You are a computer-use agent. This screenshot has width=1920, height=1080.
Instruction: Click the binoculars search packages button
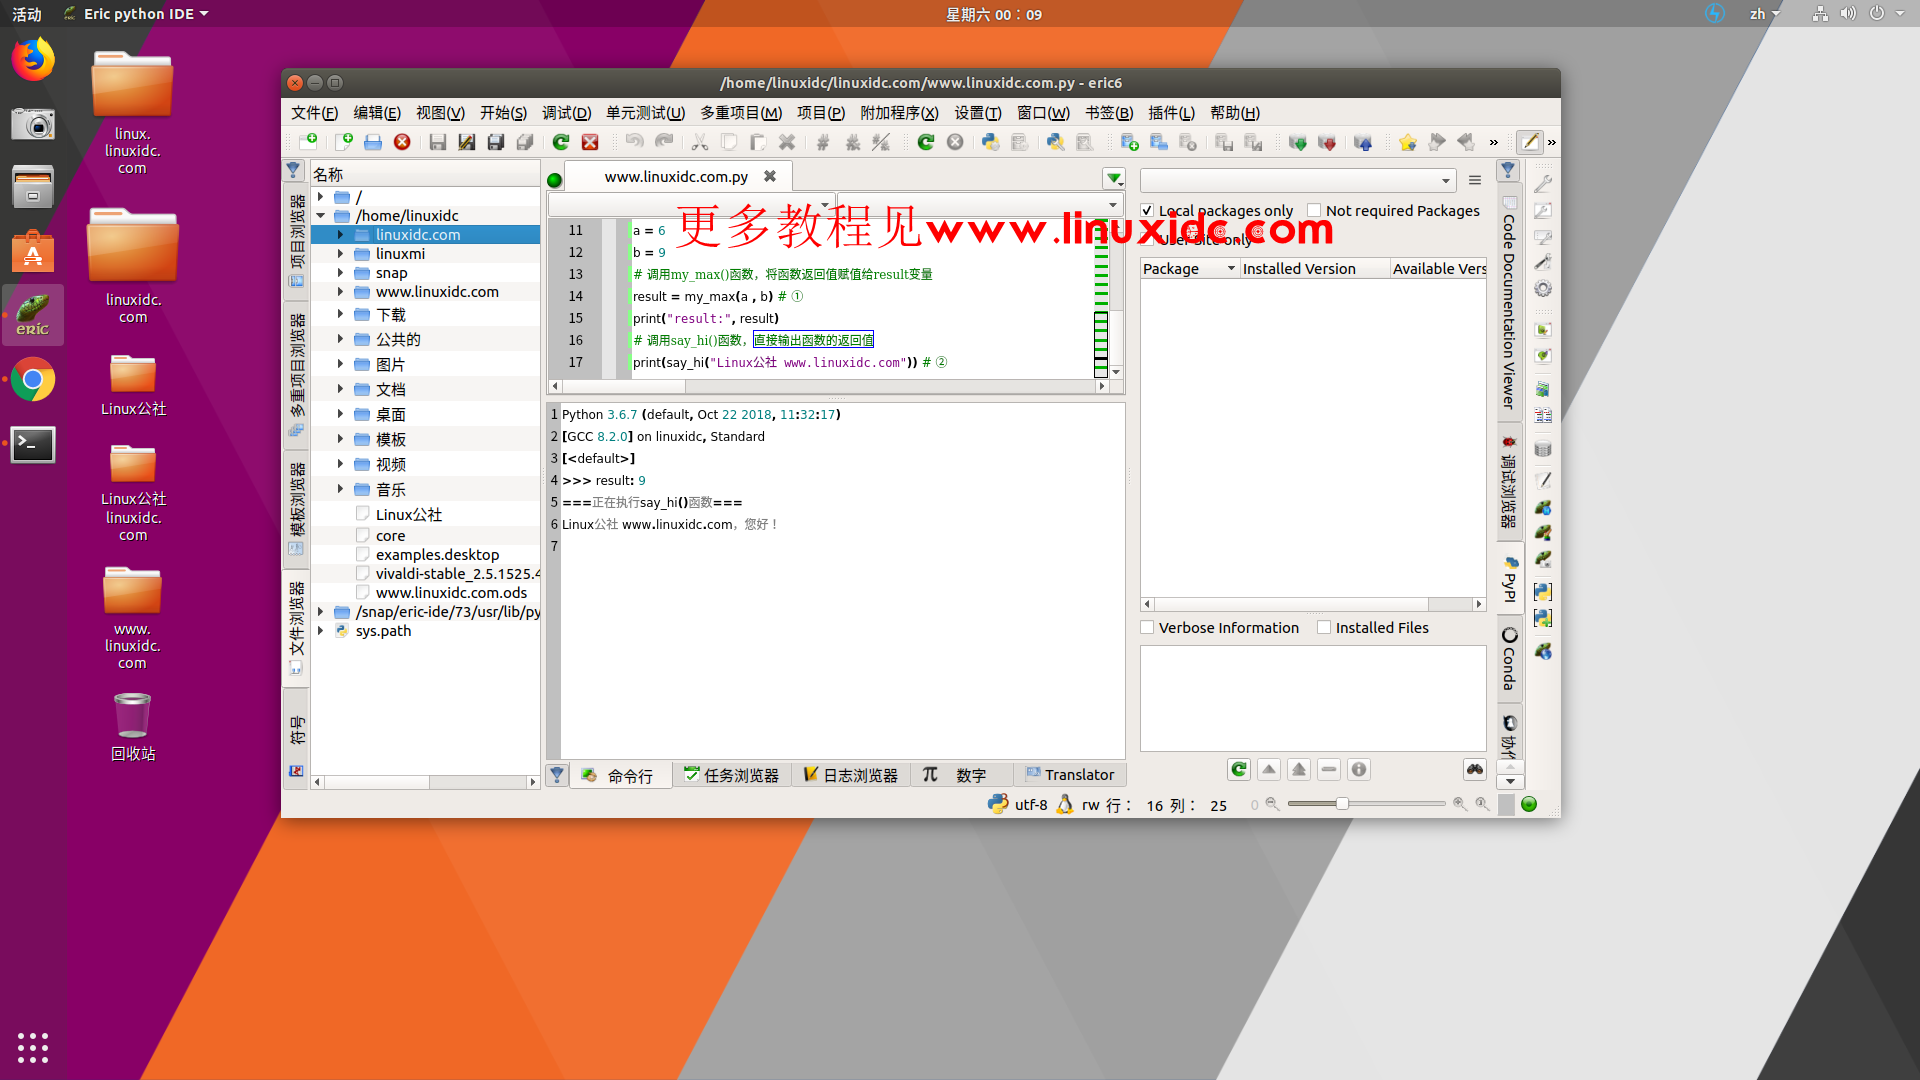point(1474,769)
